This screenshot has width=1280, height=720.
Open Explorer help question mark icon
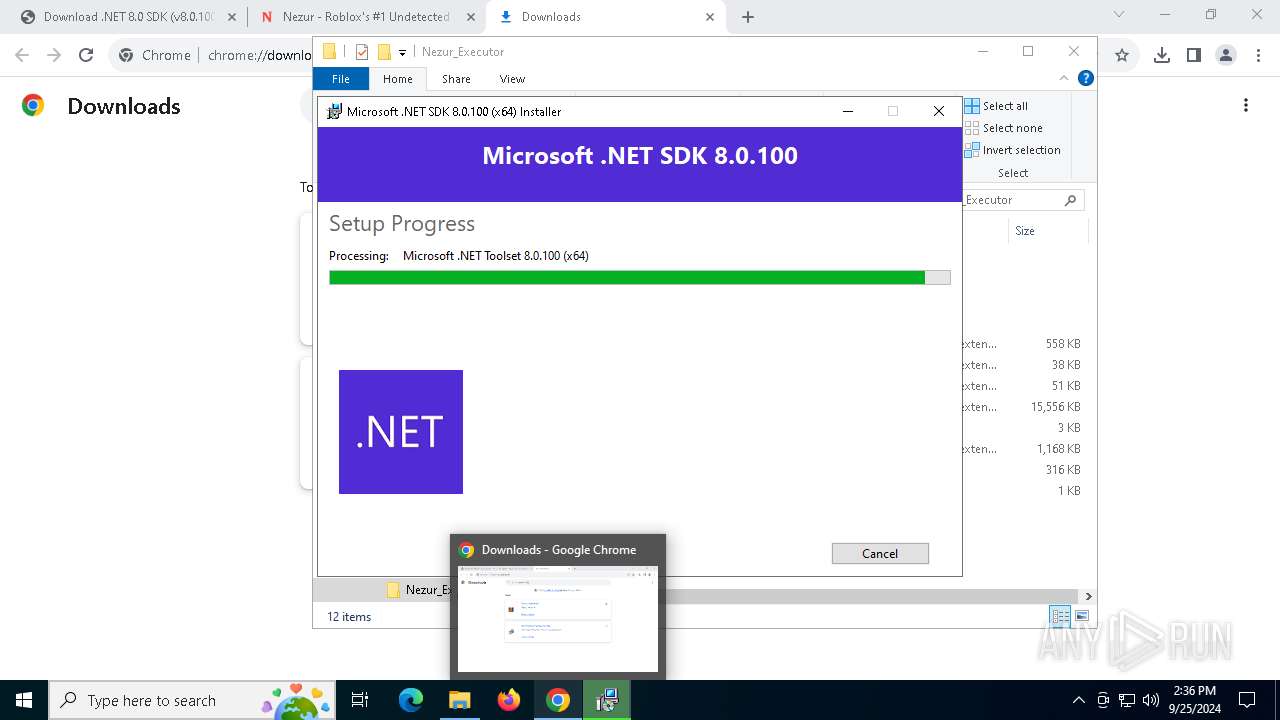[1085, 78]
